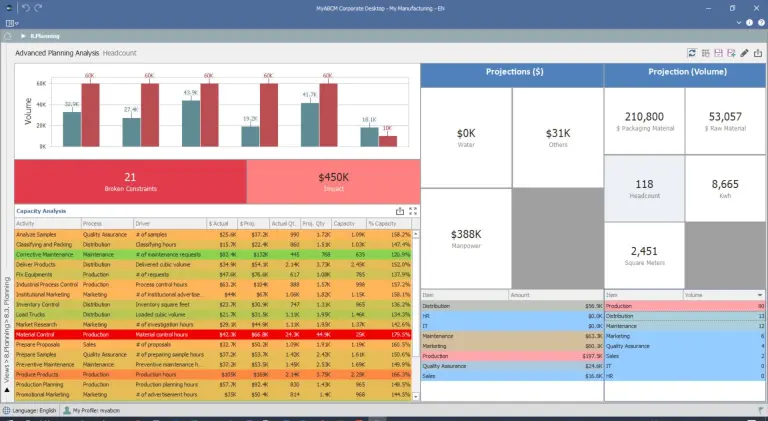768x421 pixels.
Task: Expand the 8.Planning breadcrumb arrow
Action: coord(22,35)
